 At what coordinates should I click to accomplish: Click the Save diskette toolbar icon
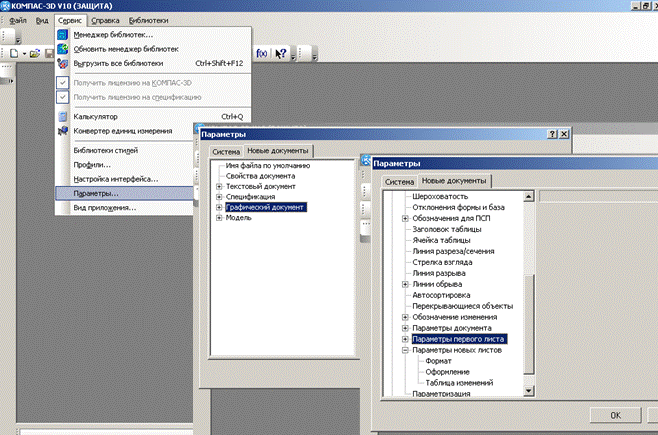pyautogui.click(x=50, y=54)
